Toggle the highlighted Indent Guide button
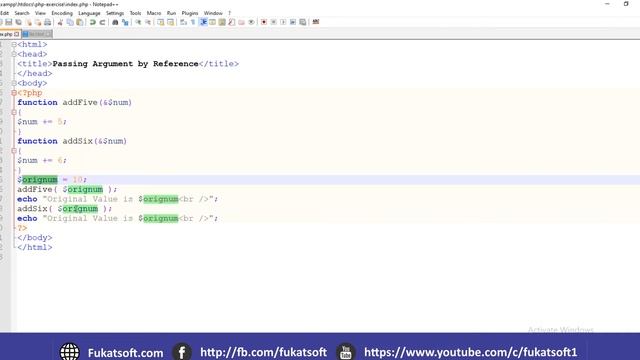This screenshot has height=360, width=640. (x=203, y=22)
